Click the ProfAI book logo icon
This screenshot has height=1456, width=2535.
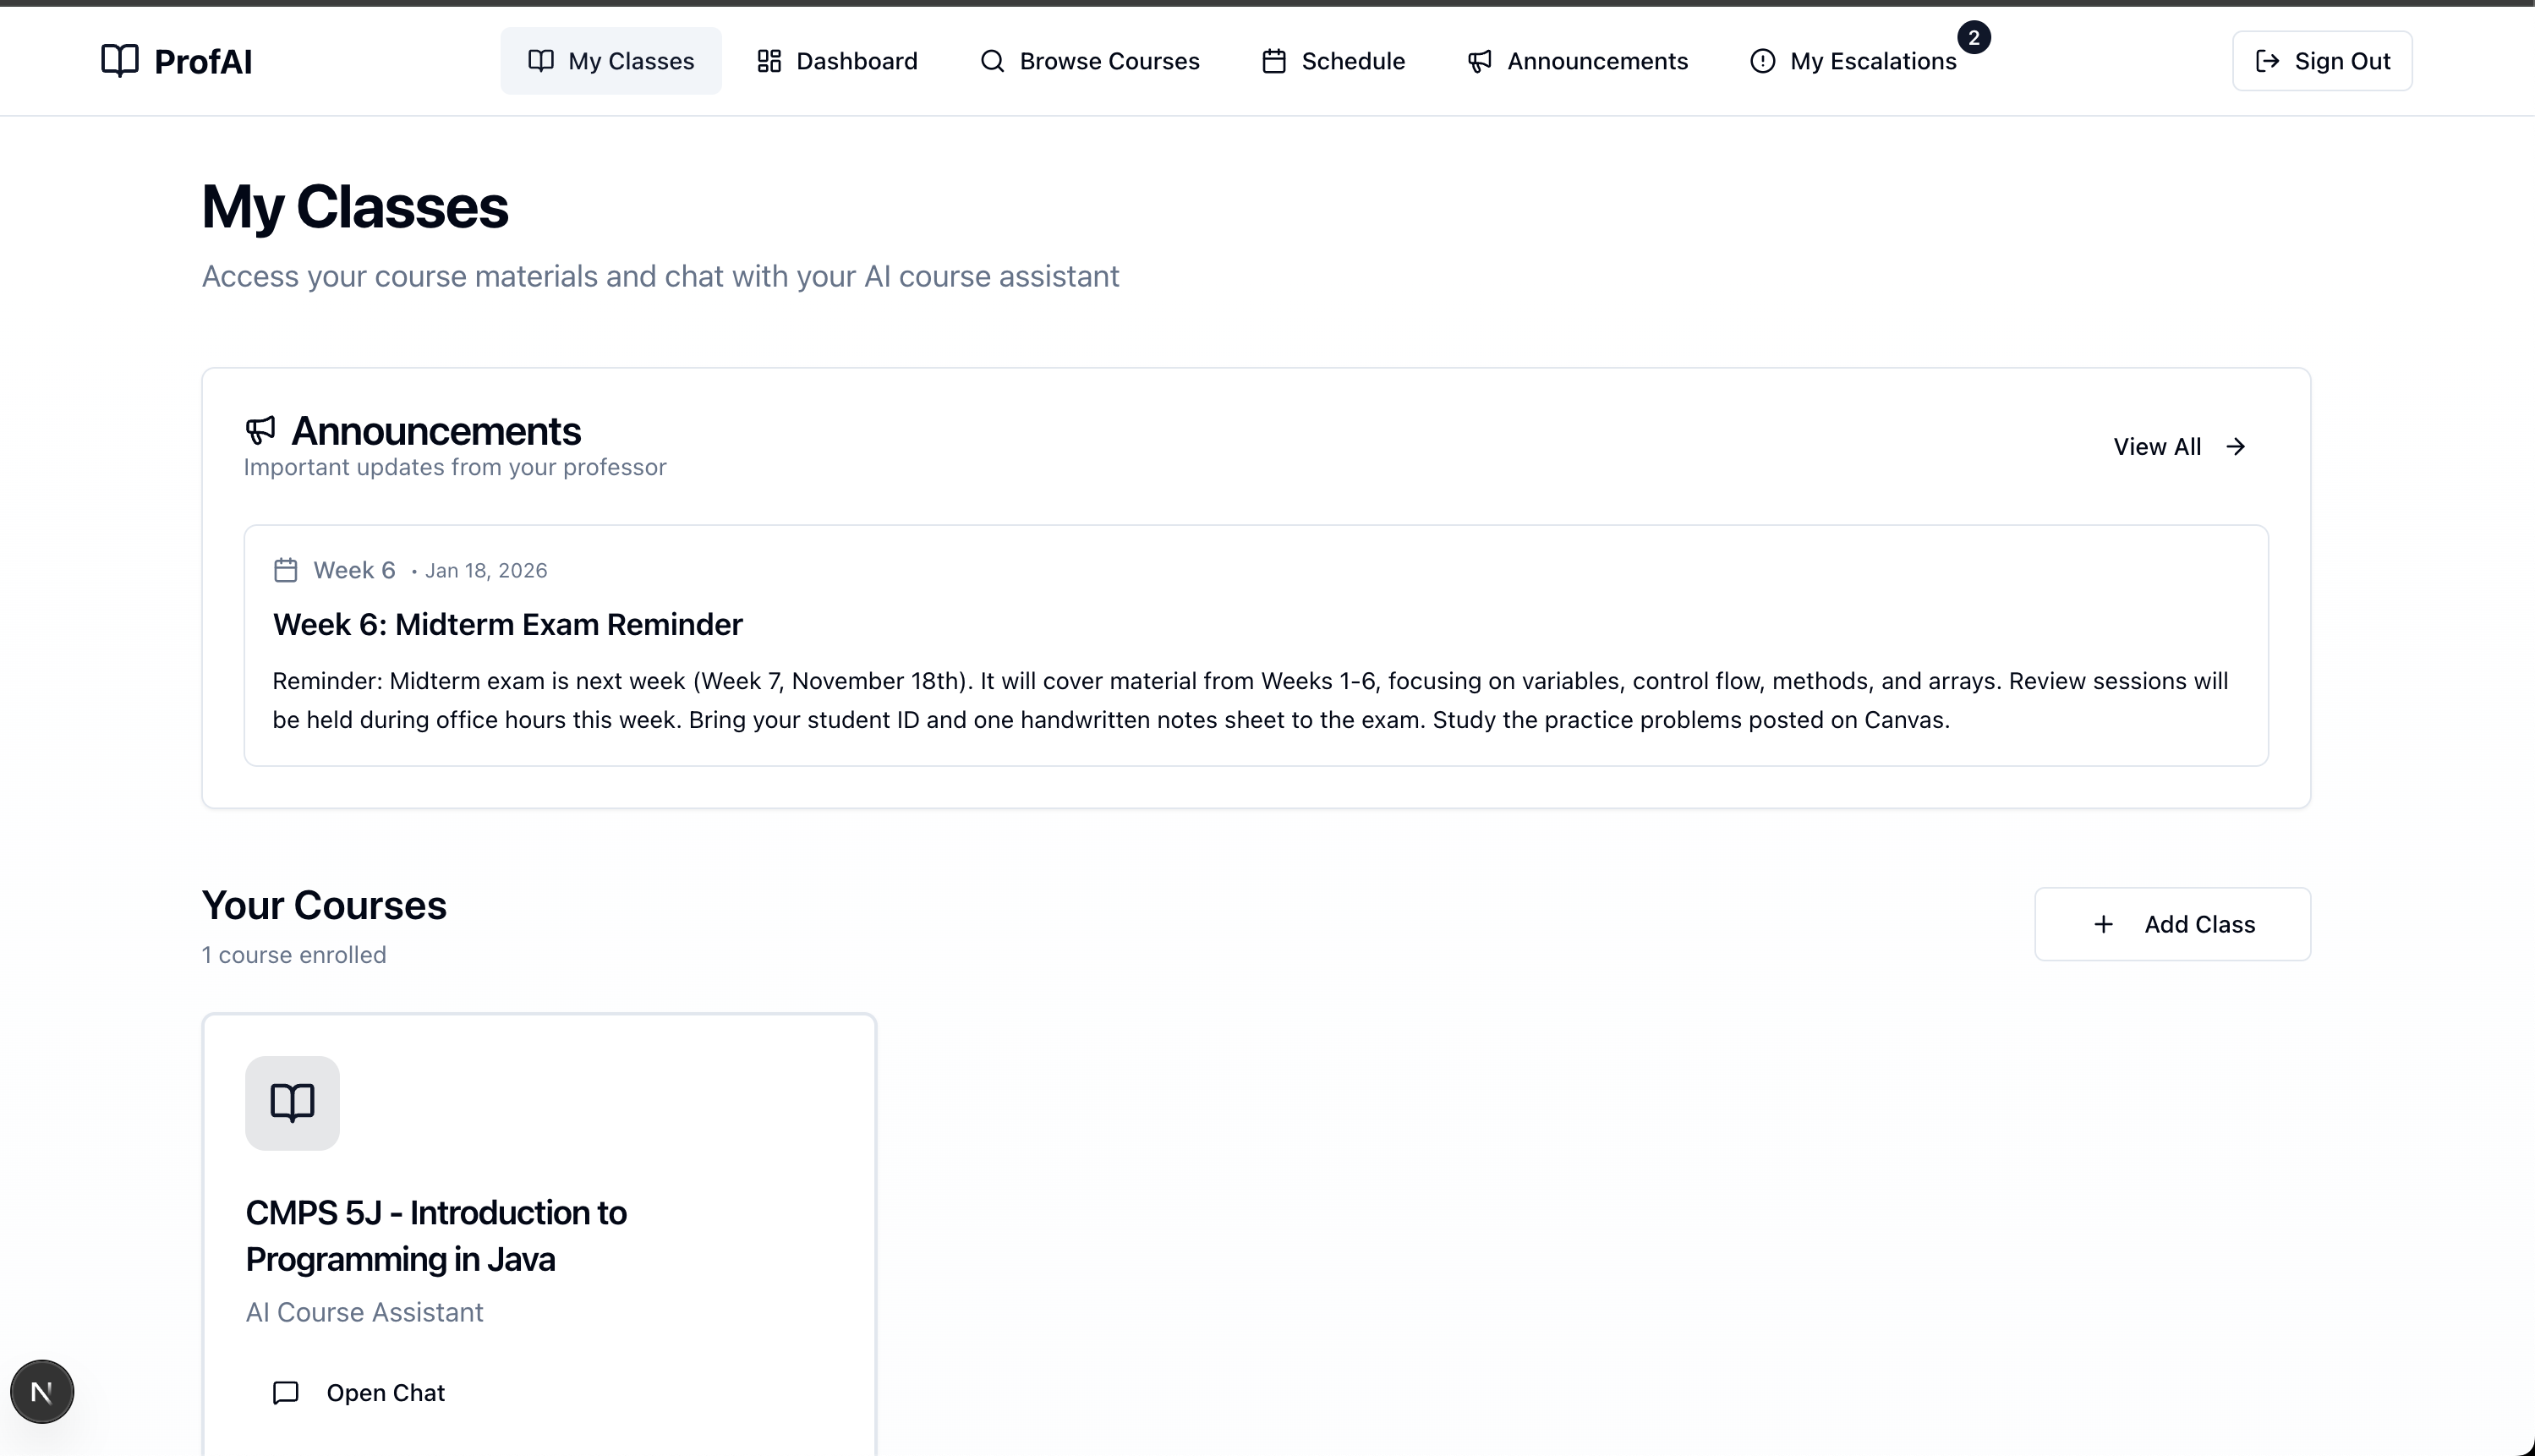coord(119,61)
